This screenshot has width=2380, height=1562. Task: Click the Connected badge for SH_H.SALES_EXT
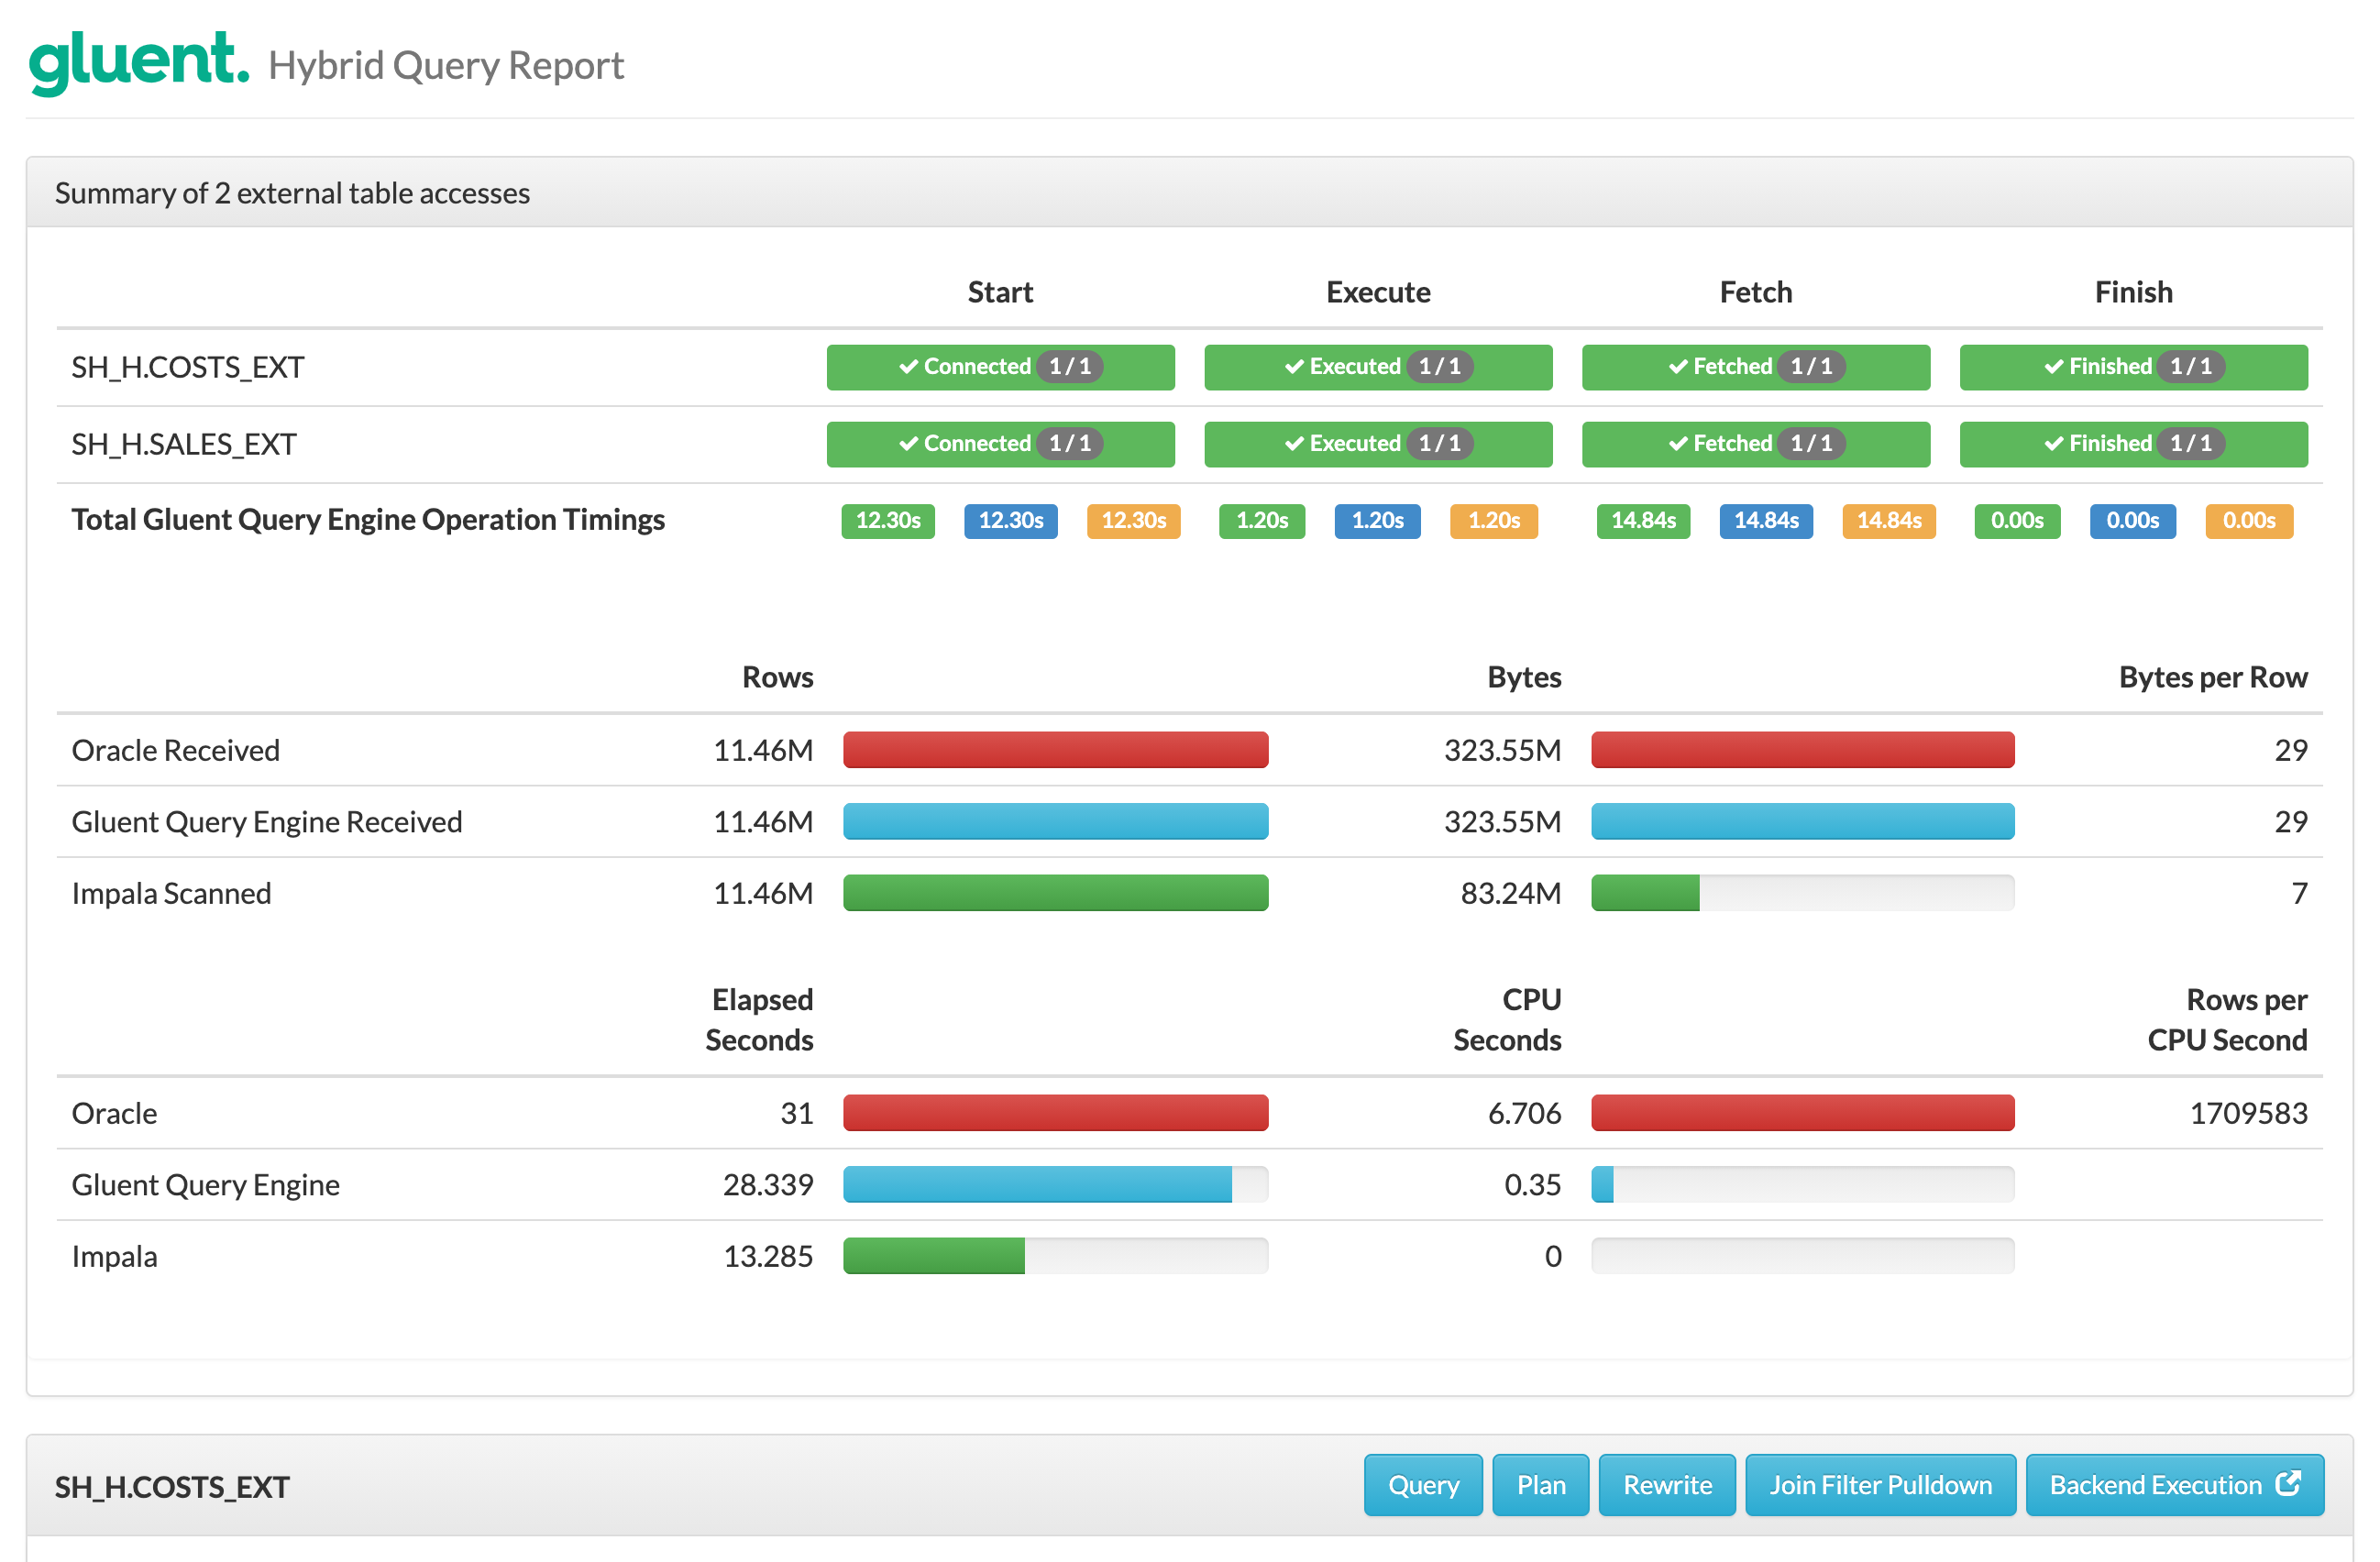pos(1000,444)
